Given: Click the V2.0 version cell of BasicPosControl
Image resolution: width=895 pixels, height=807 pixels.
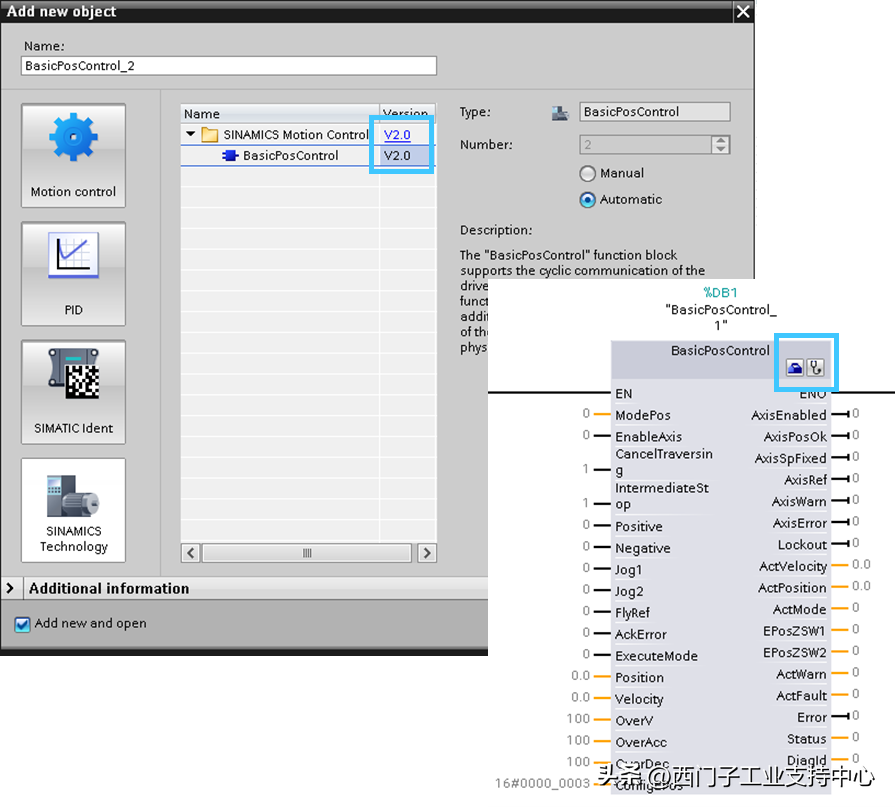Looking at the screenshot, I should (x=397, y=156).
